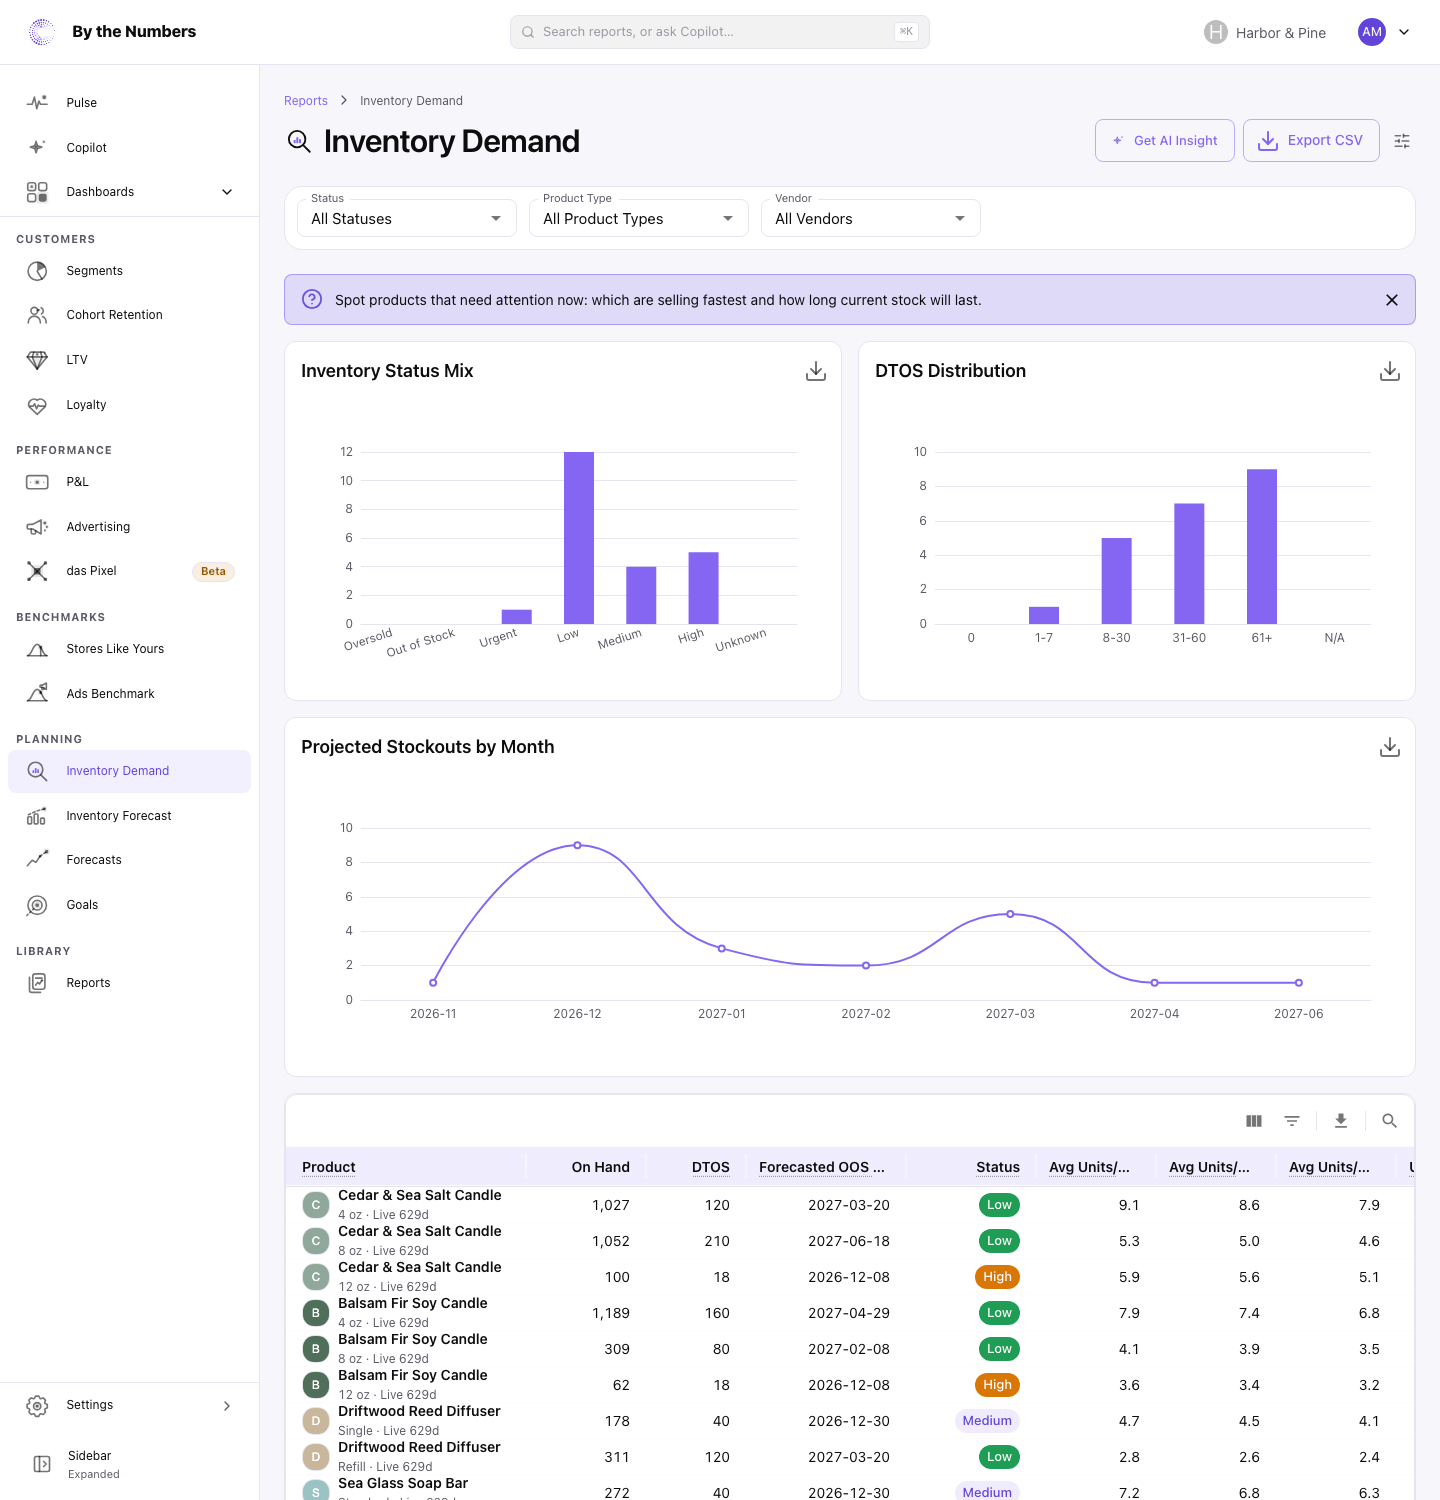Open Cohort Retention page
Viewport: 1440px width, 1500px height.
130,315
